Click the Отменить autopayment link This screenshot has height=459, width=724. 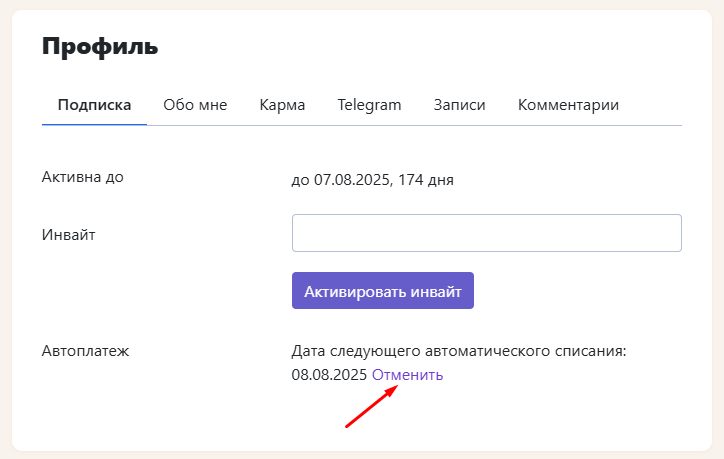click(x=407, y=375)
